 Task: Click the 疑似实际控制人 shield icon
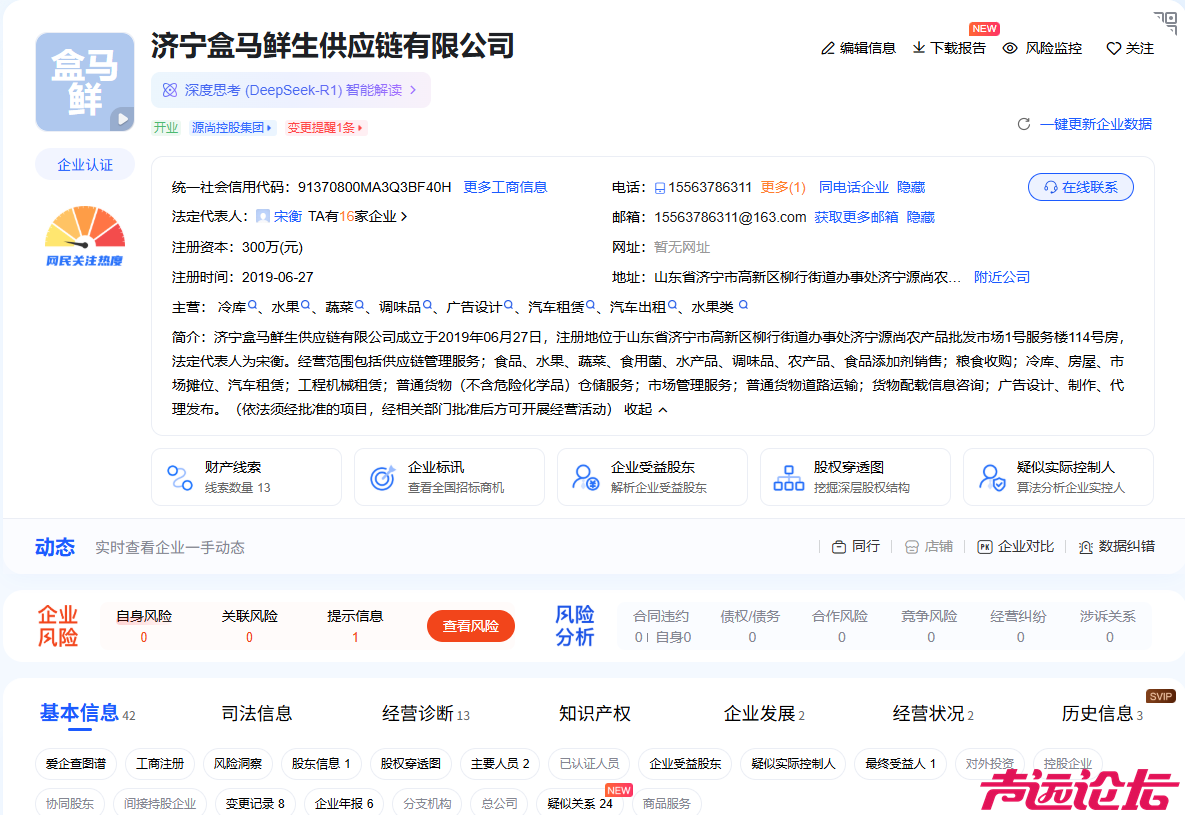pyautogui.click(x=992, y=478)
